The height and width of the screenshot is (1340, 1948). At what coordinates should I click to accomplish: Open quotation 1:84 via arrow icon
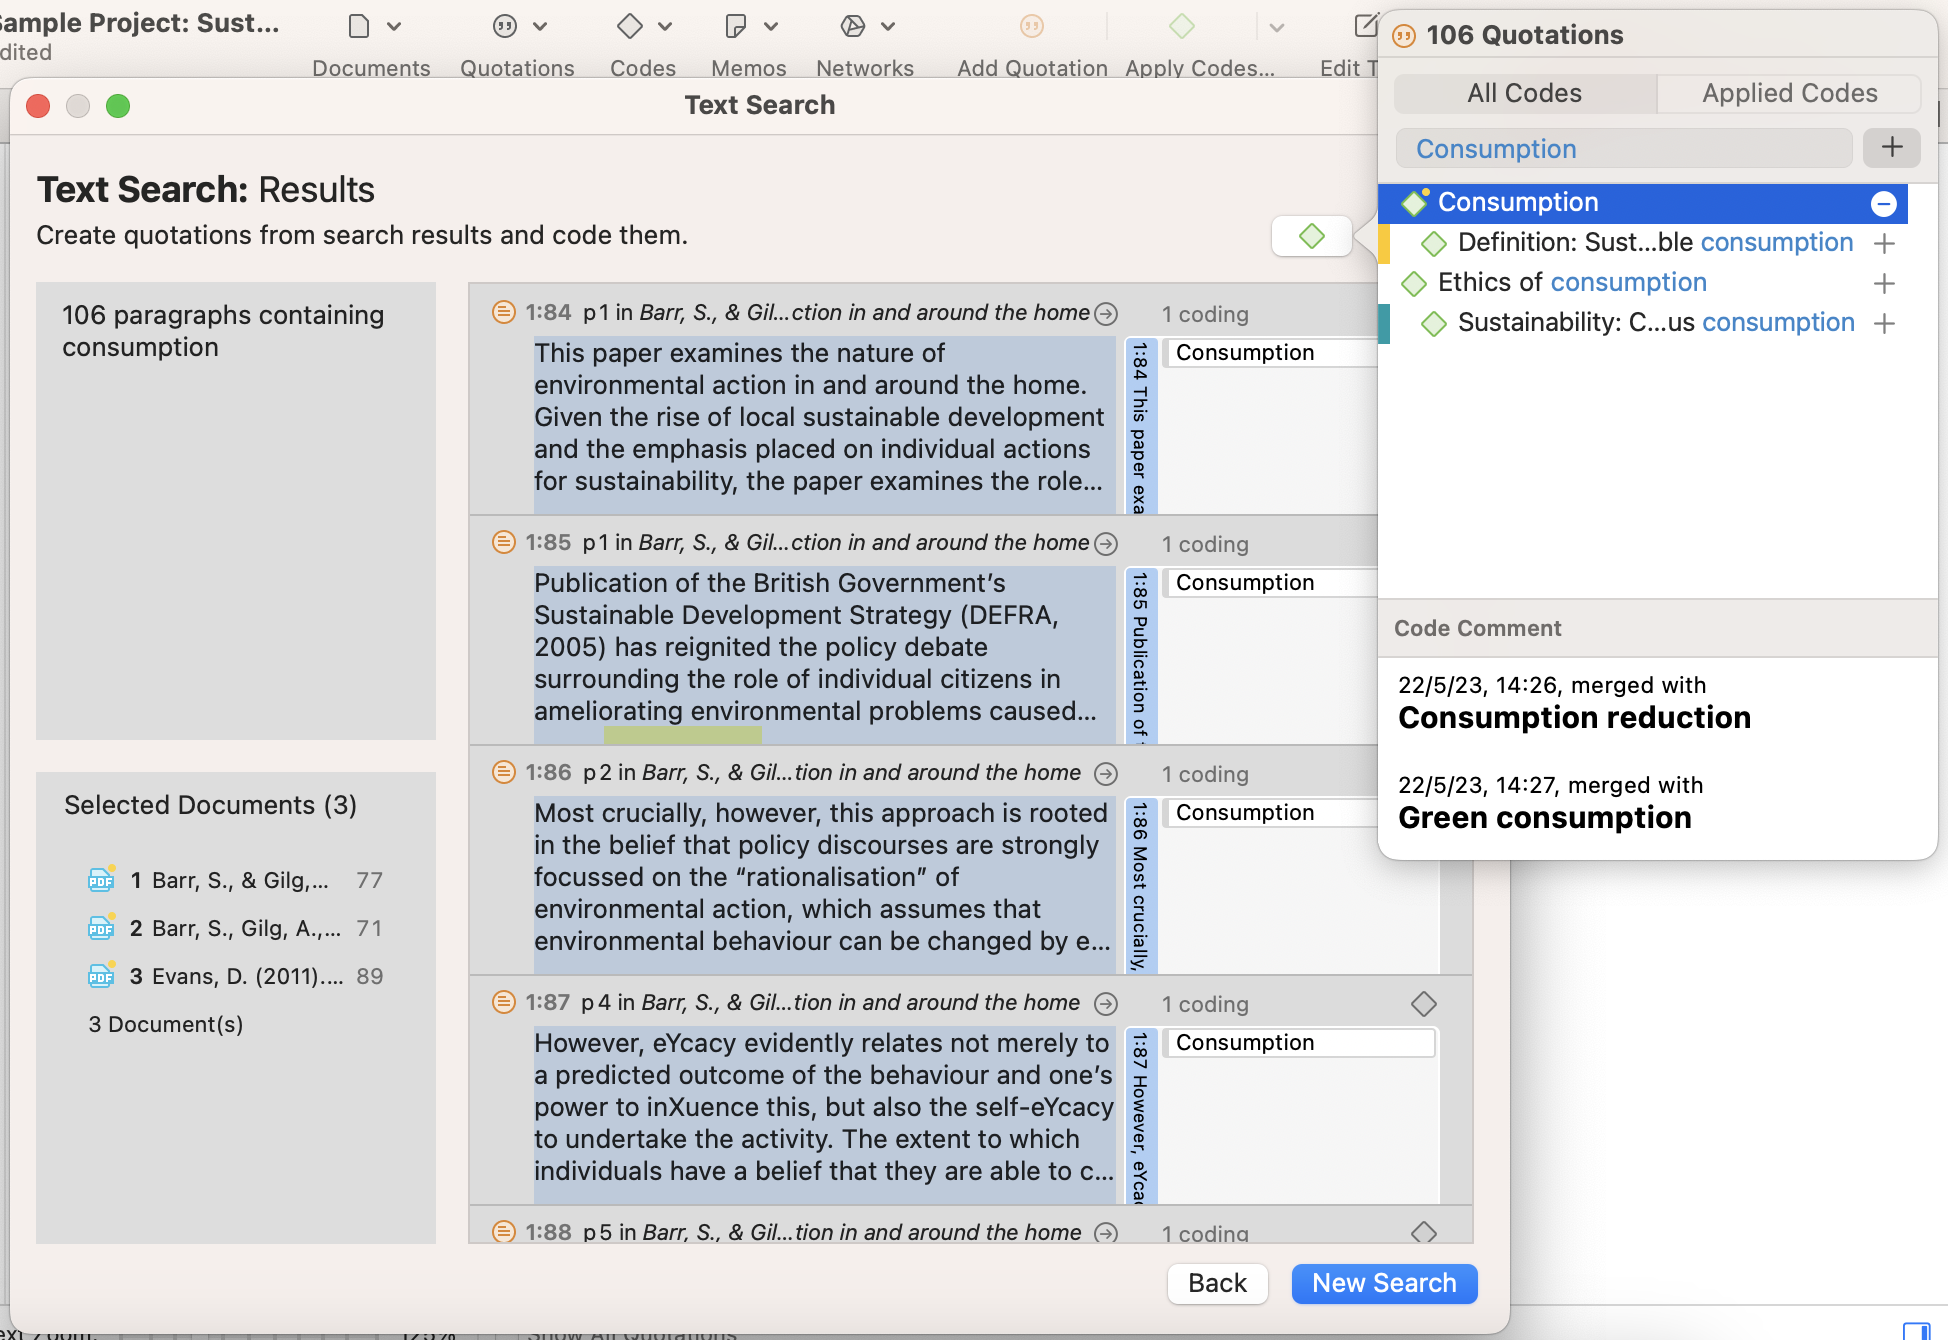1106,314
